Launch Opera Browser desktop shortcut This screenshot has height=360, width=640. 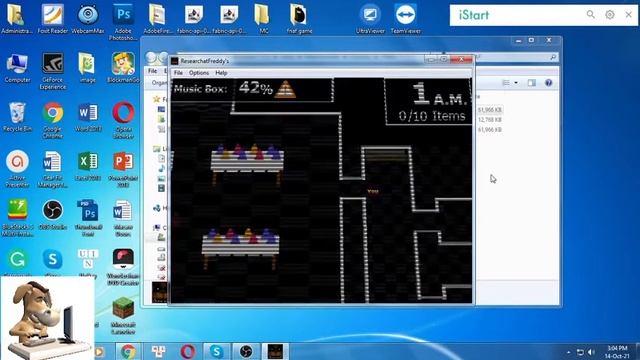pos(123,120)
